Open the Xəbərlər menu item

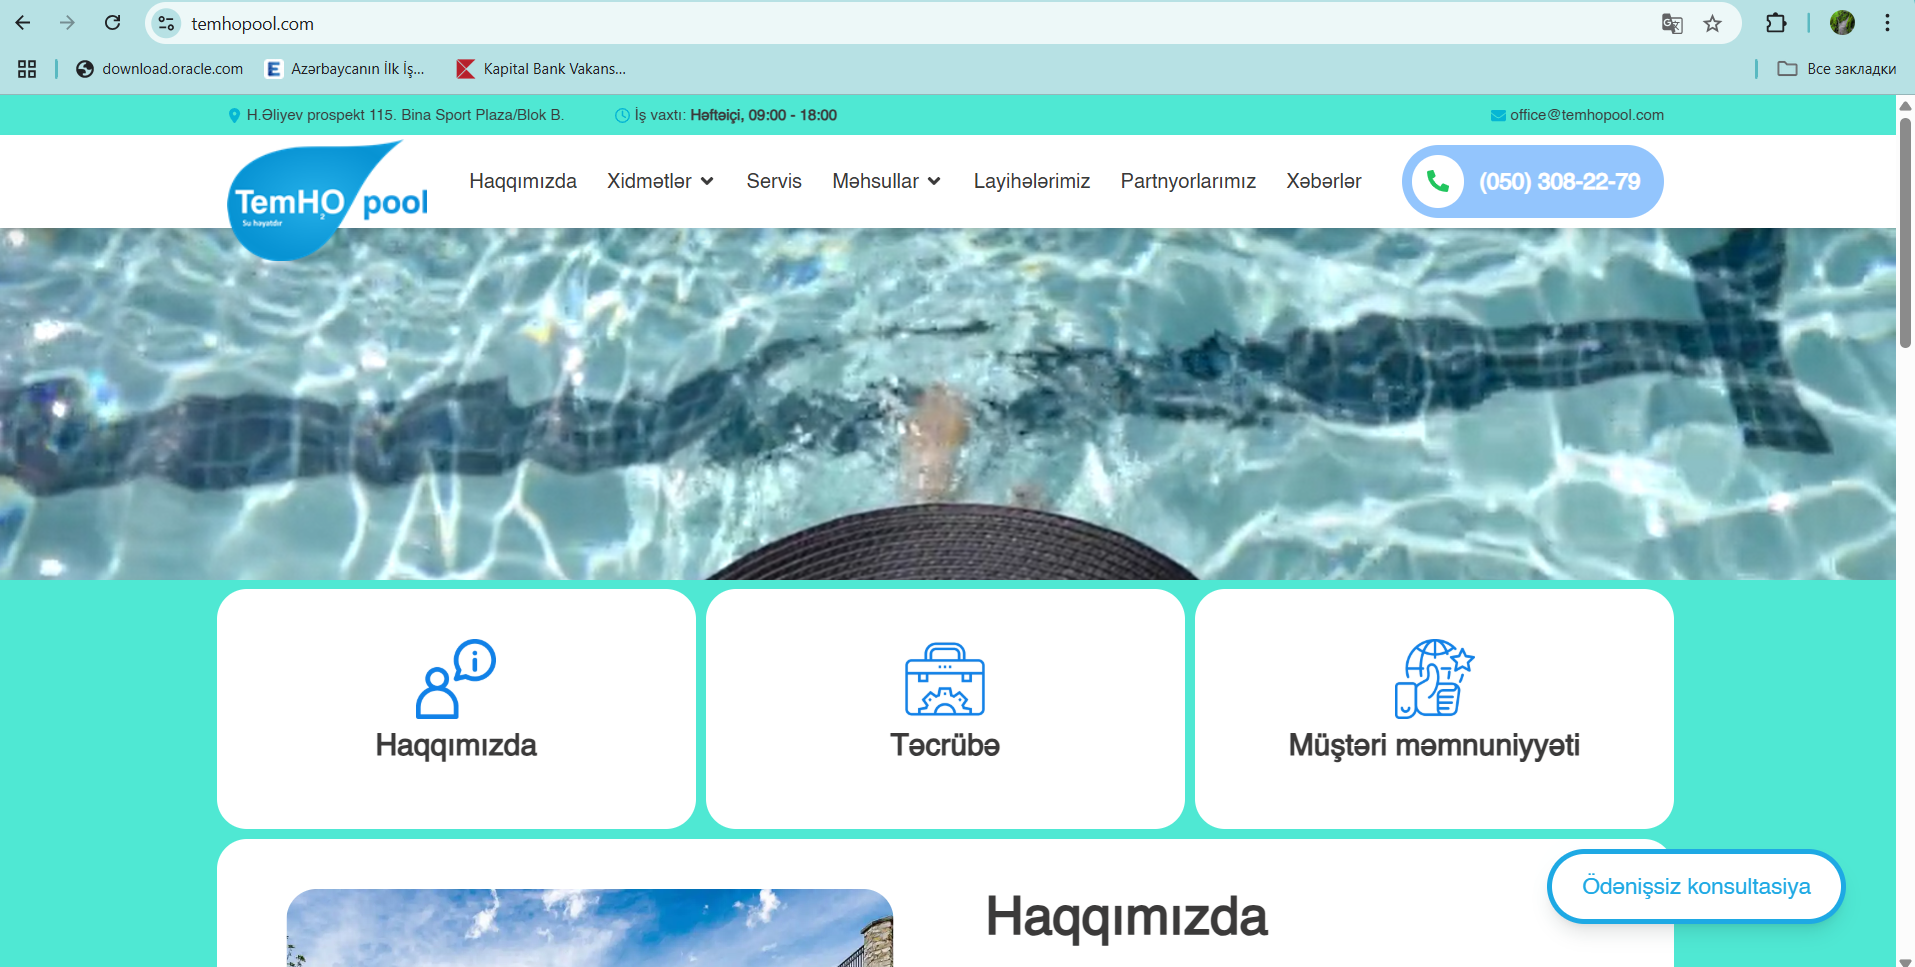pyautogui.click(x=1324, y=181)
